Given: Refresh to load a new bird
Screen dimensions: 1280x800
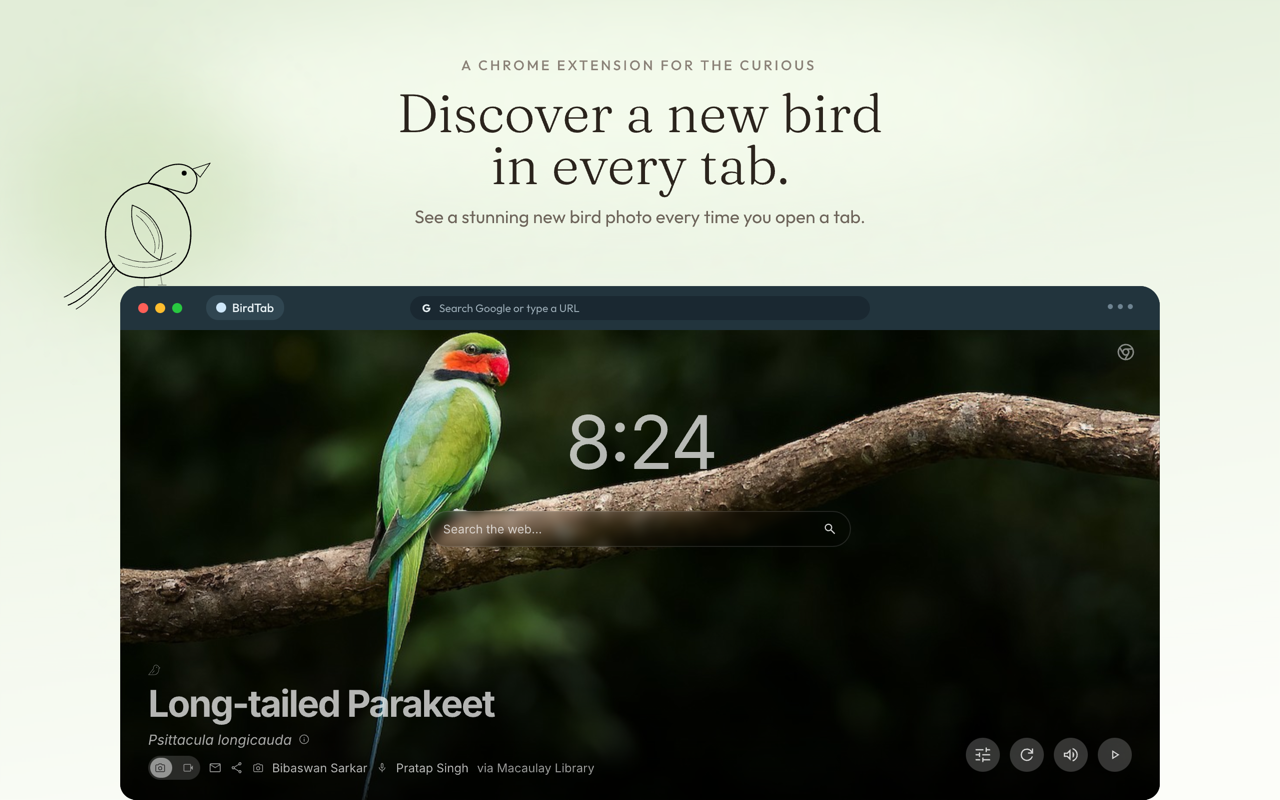Looking at the screenshot, I should coord(1027,755).
